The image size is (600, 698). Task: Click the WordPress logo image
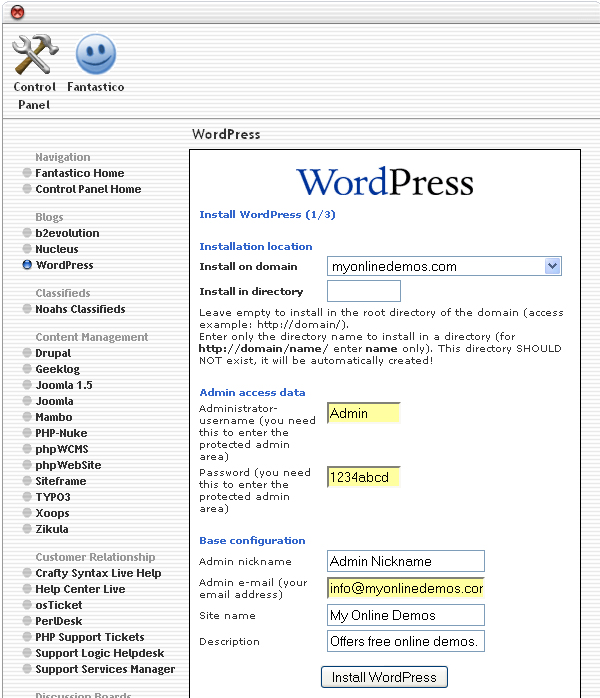(x=385, y=182)
